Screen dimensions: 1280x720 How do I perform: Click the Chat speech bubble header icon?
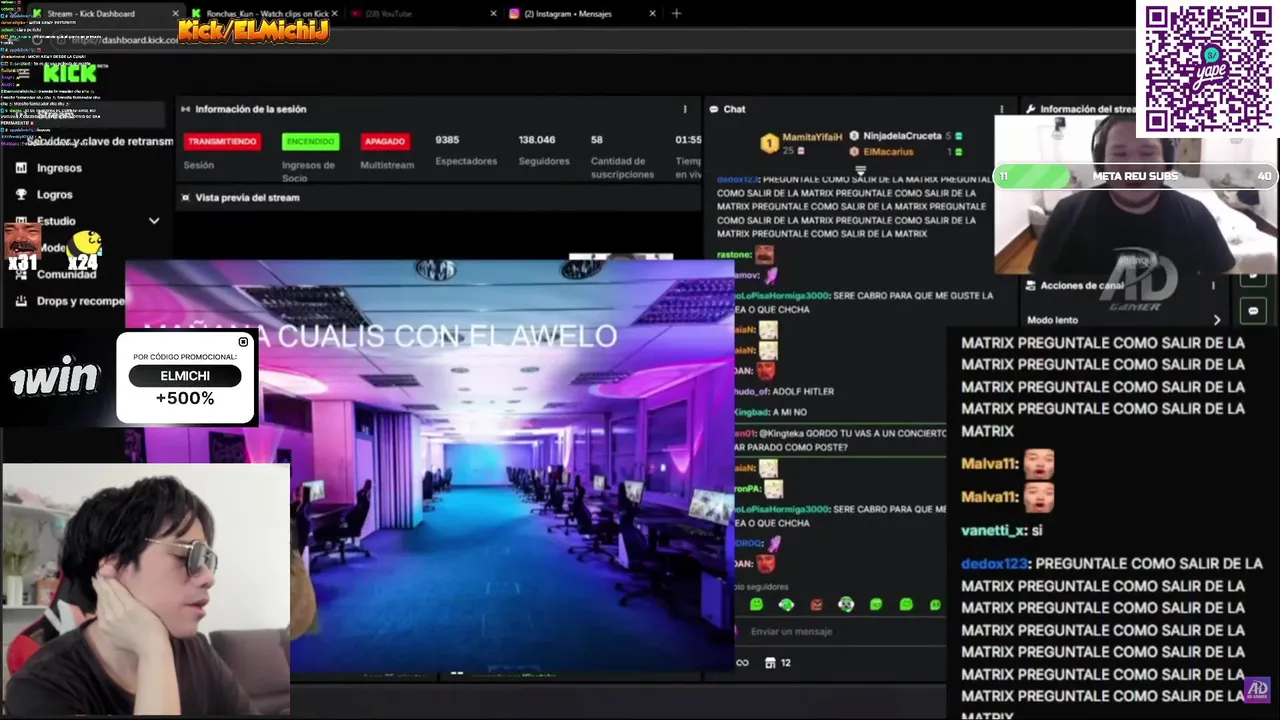(714, 109)
